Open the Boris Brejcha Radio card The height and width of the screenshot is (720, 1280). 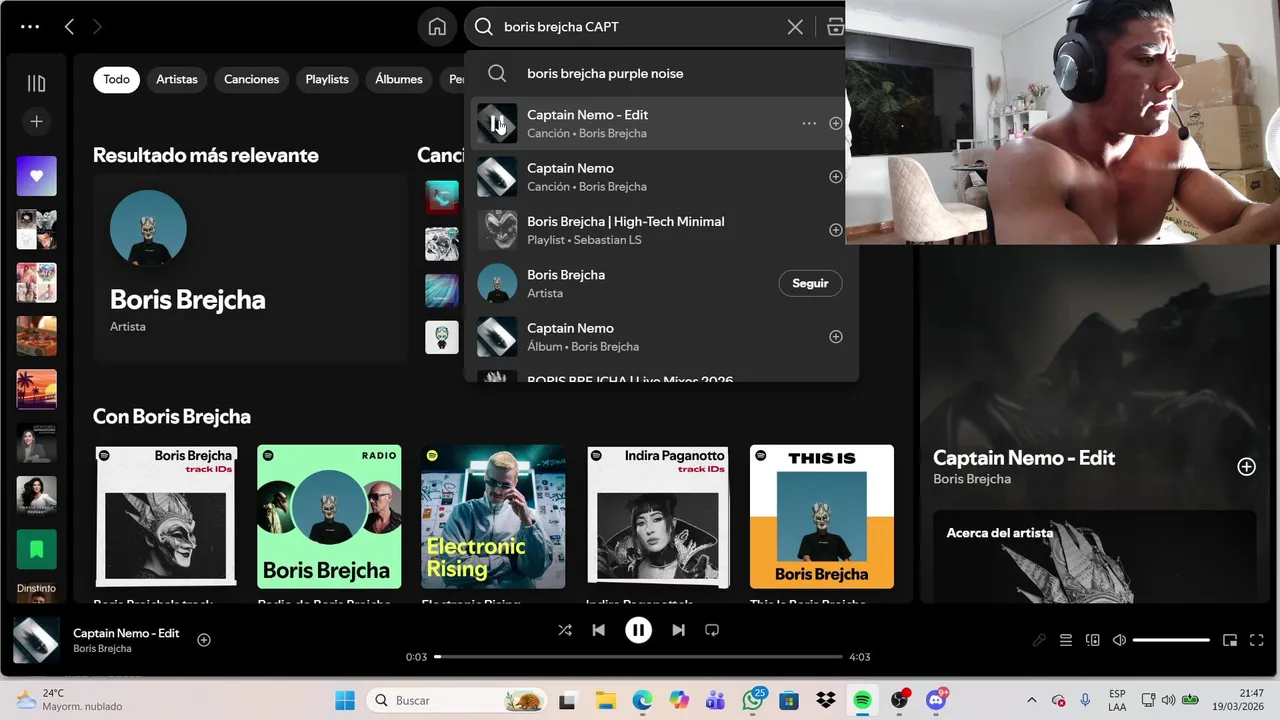click(x=329, y=517)
